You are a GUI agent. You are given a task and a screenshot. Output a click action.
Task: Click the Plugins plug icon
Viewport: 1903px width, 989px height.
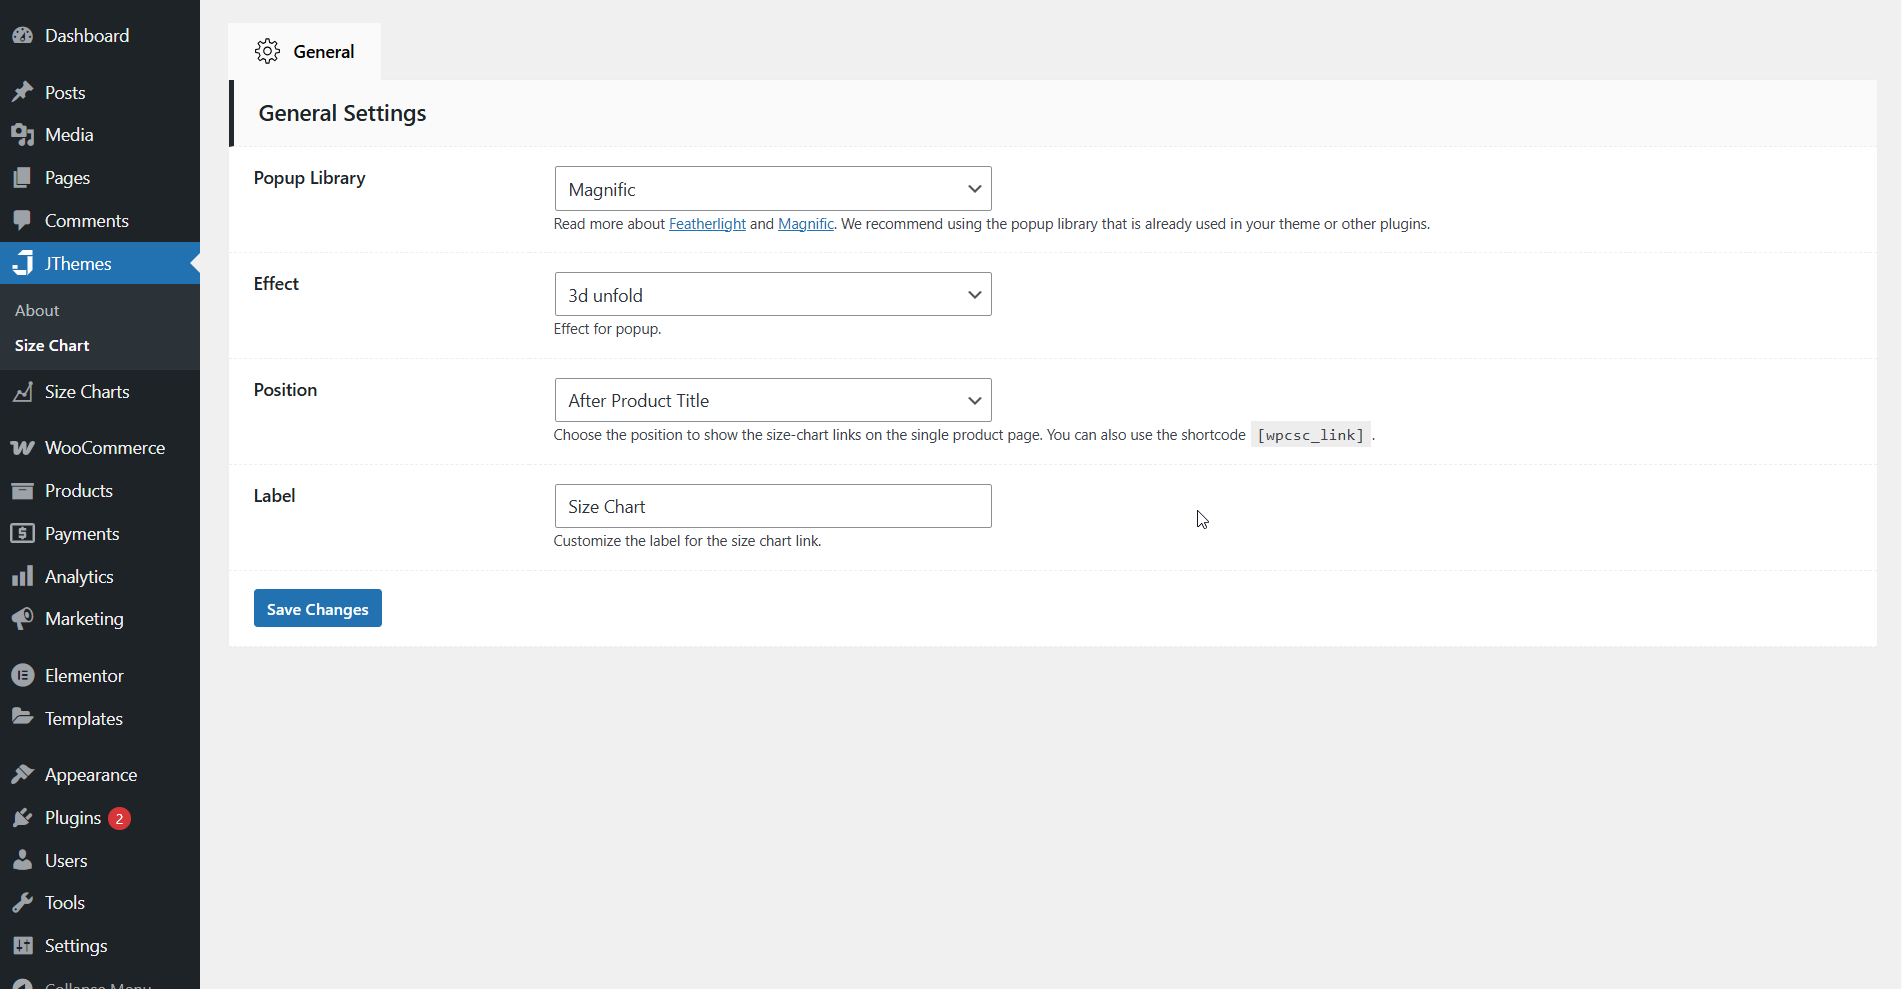(x=22, y=818)
